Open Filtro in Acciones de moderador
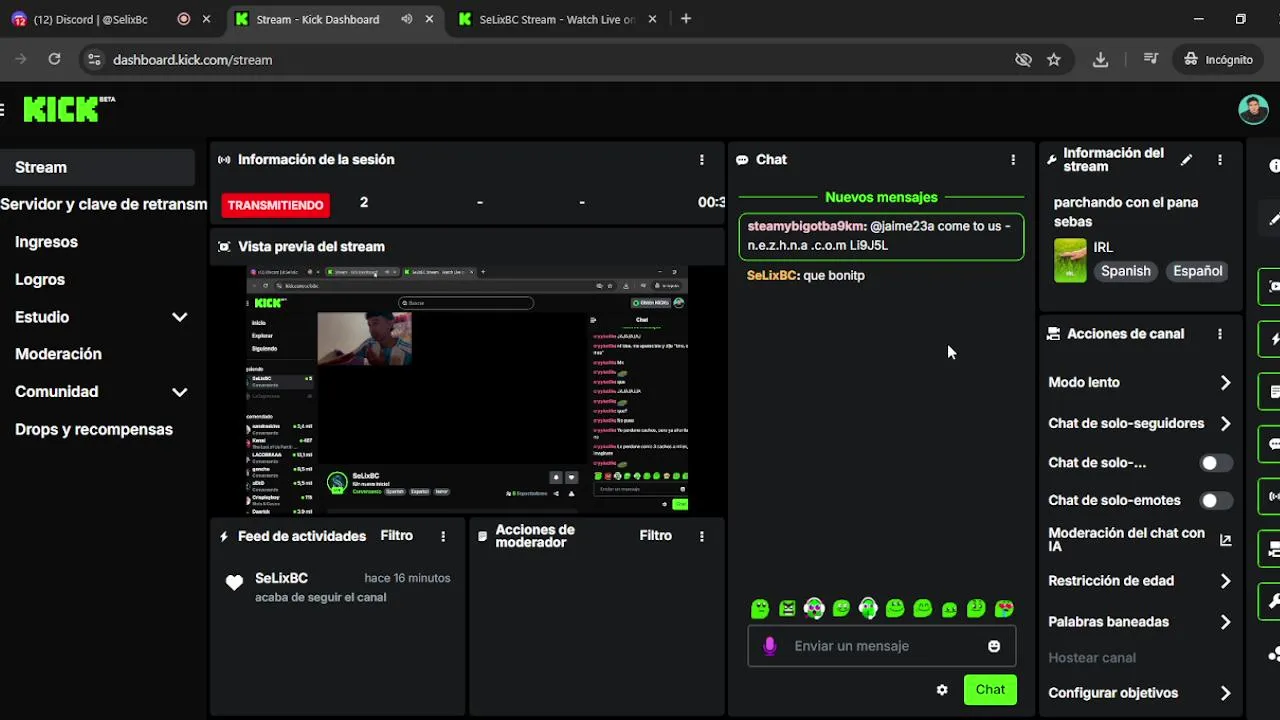1280x720 pixels. 656,536
